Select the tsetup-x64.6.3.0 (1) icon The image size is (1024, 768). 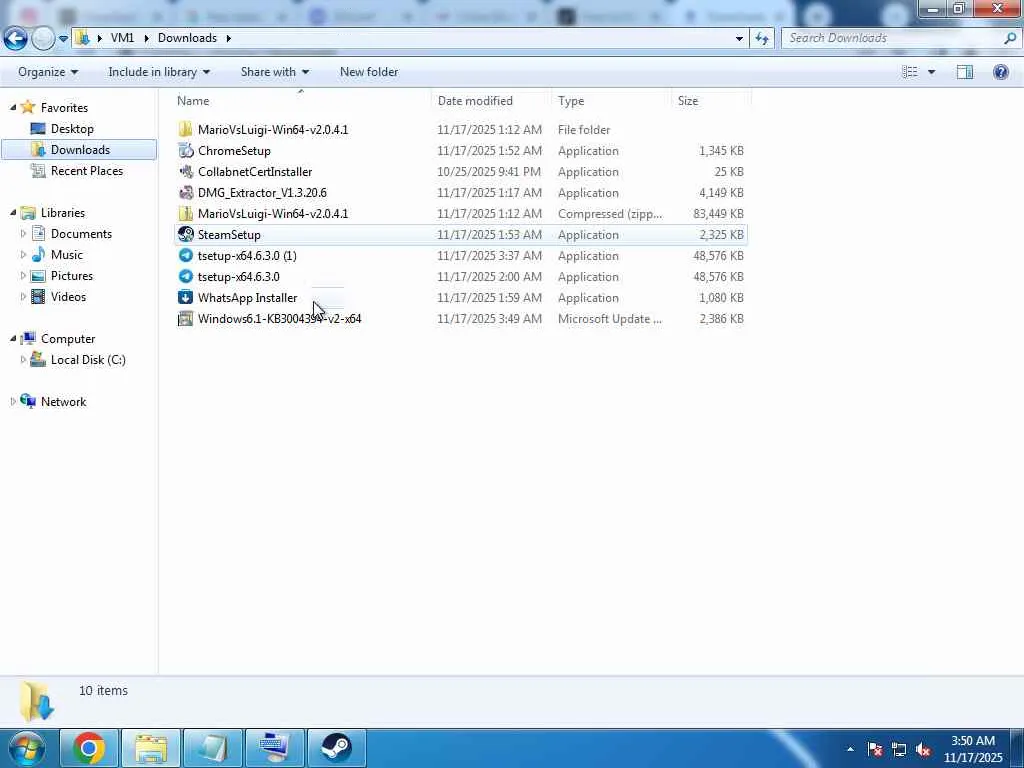(x=185, y=255)
